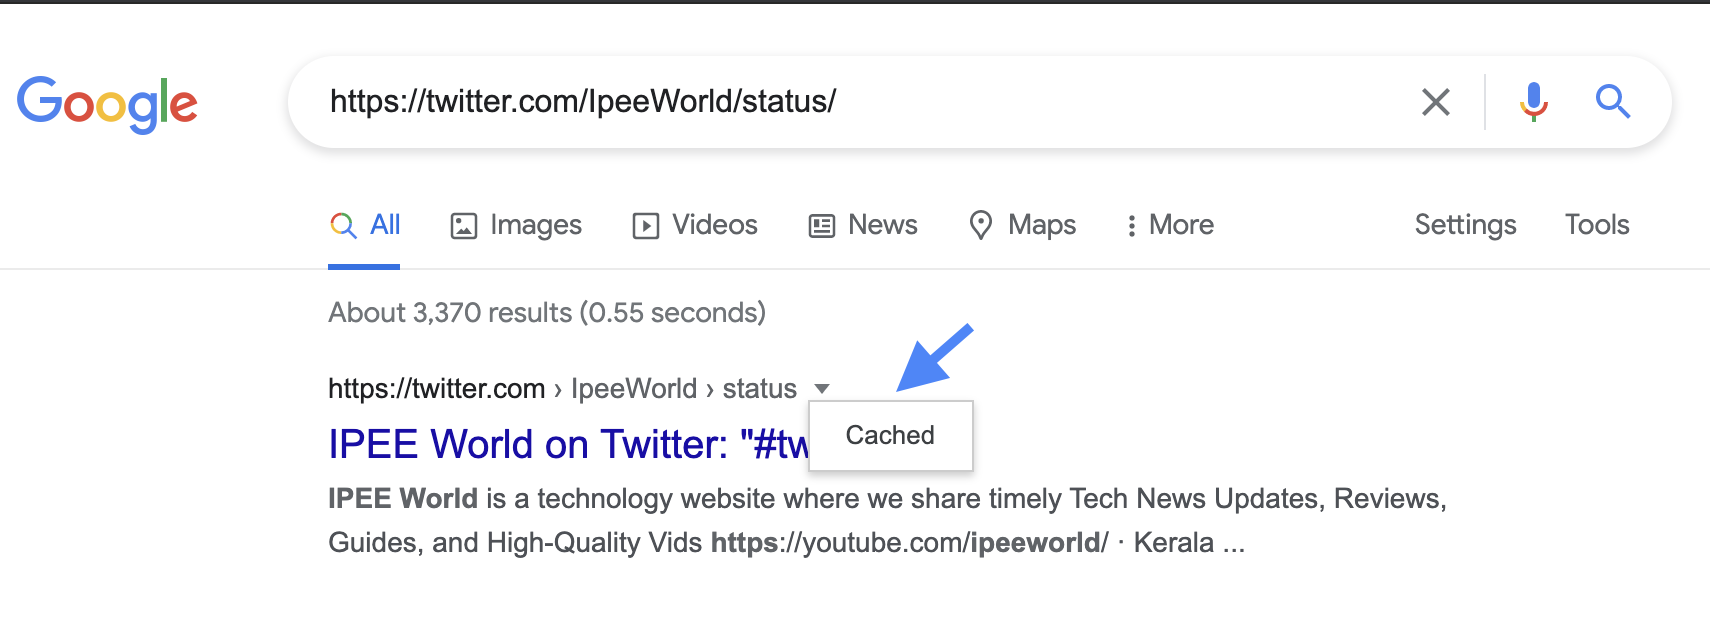Image resolution: width=1710 pixels, height=628 pixels.
Task: Open Google search Settings
Action: coord(1465,225)
